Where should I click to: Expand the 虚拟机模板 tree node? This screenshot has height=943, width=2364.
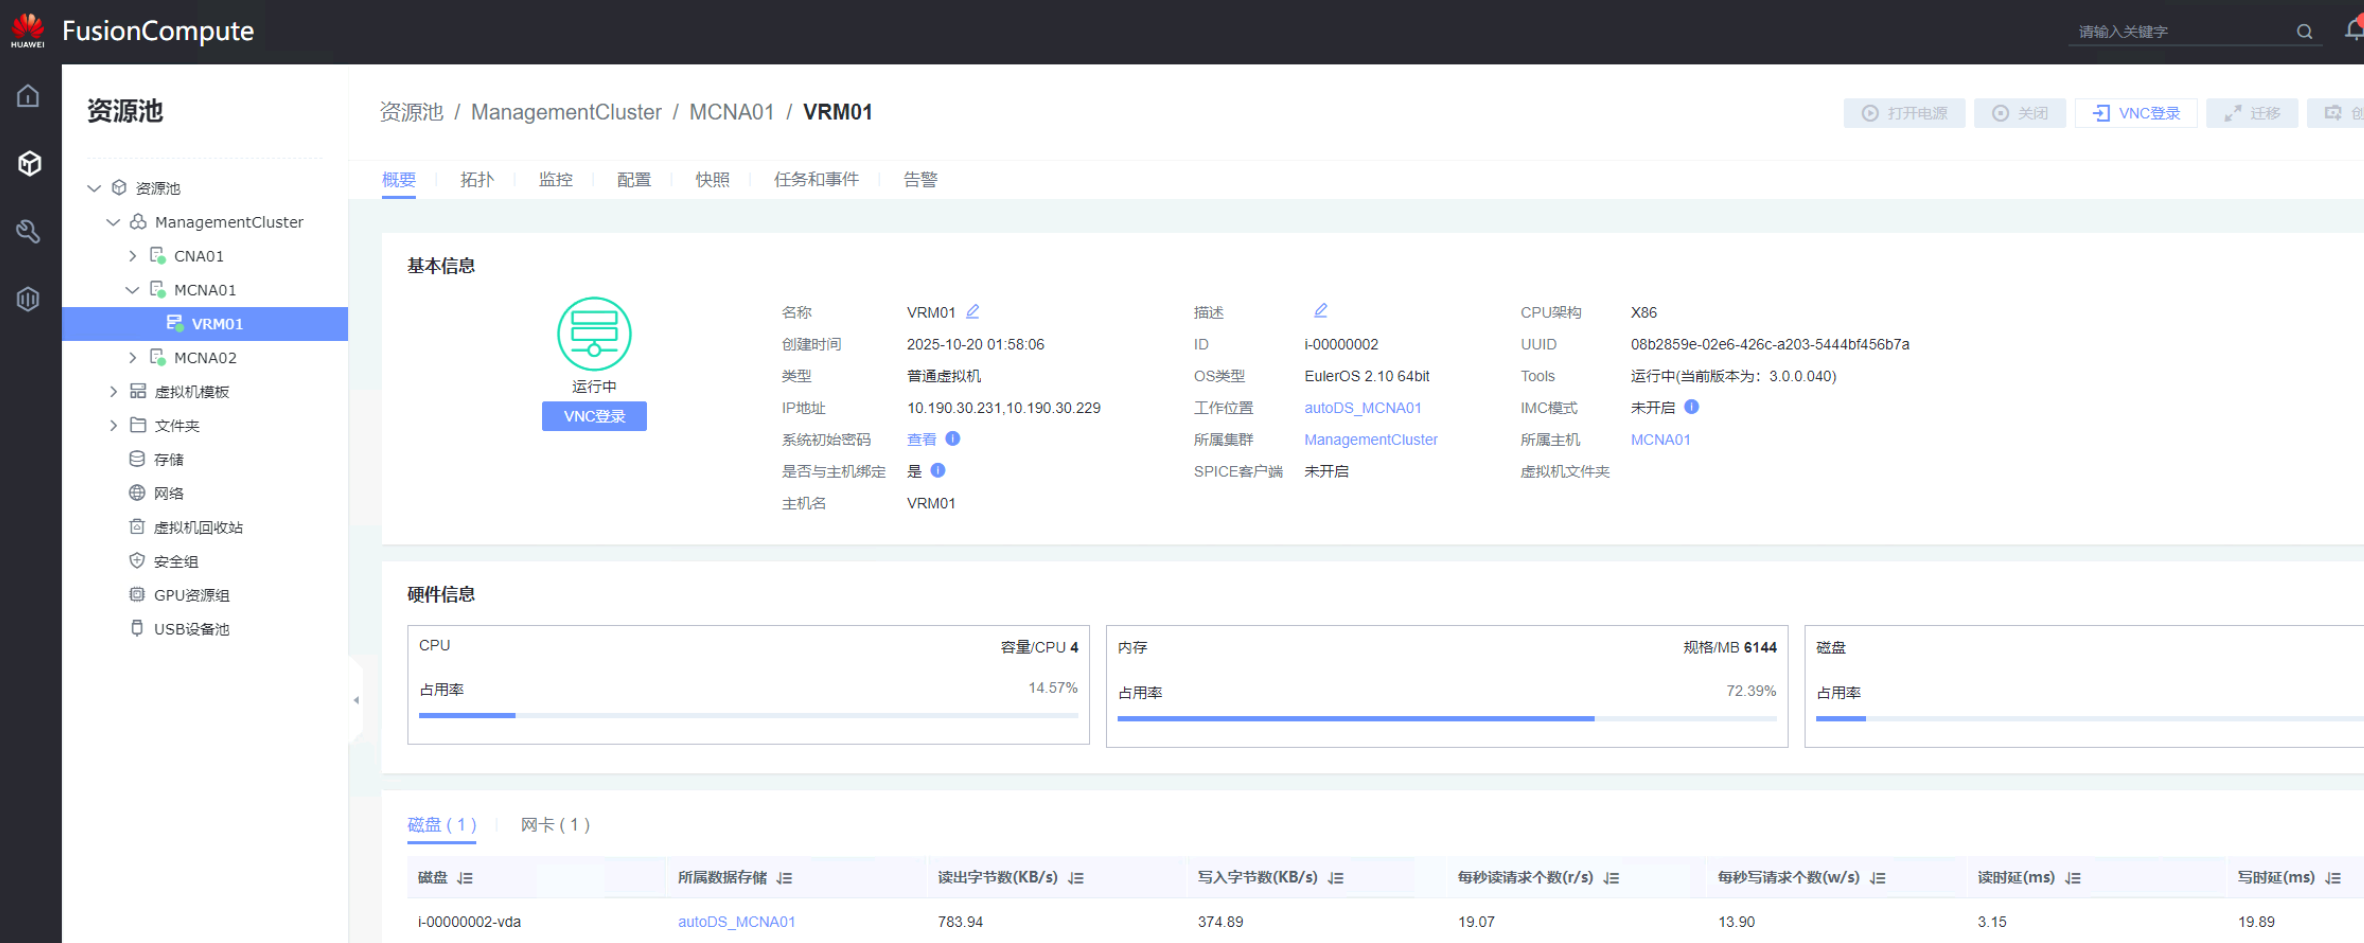(113, 392)
